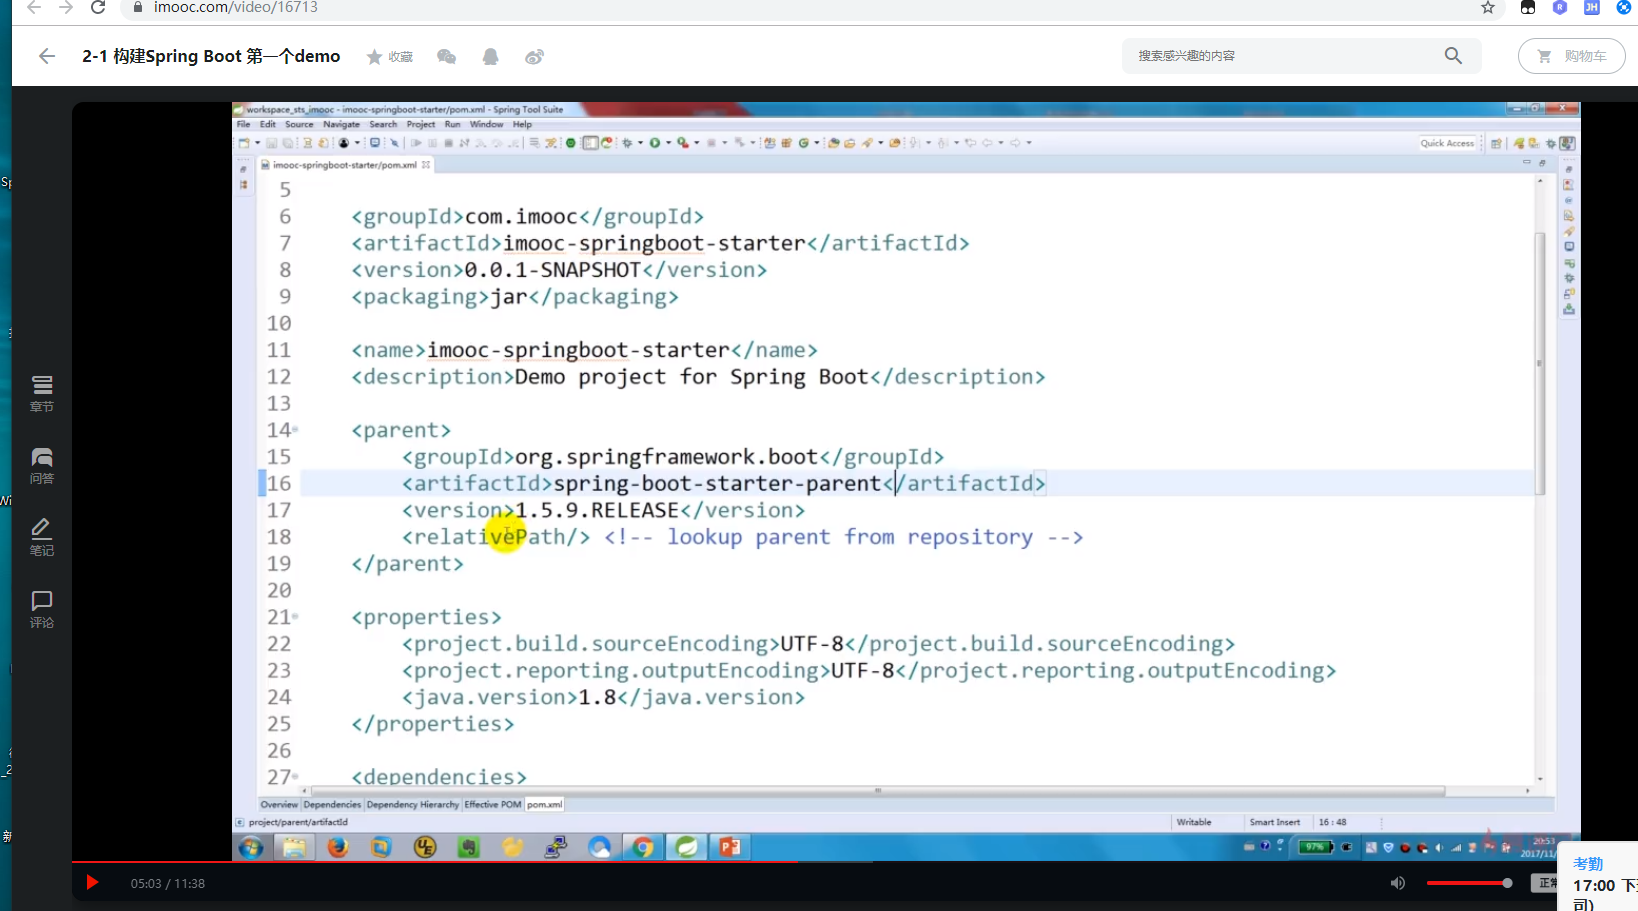Collapse the properties element at line 21
Screen dimensions: 1638x911
[x=295, y=617]
